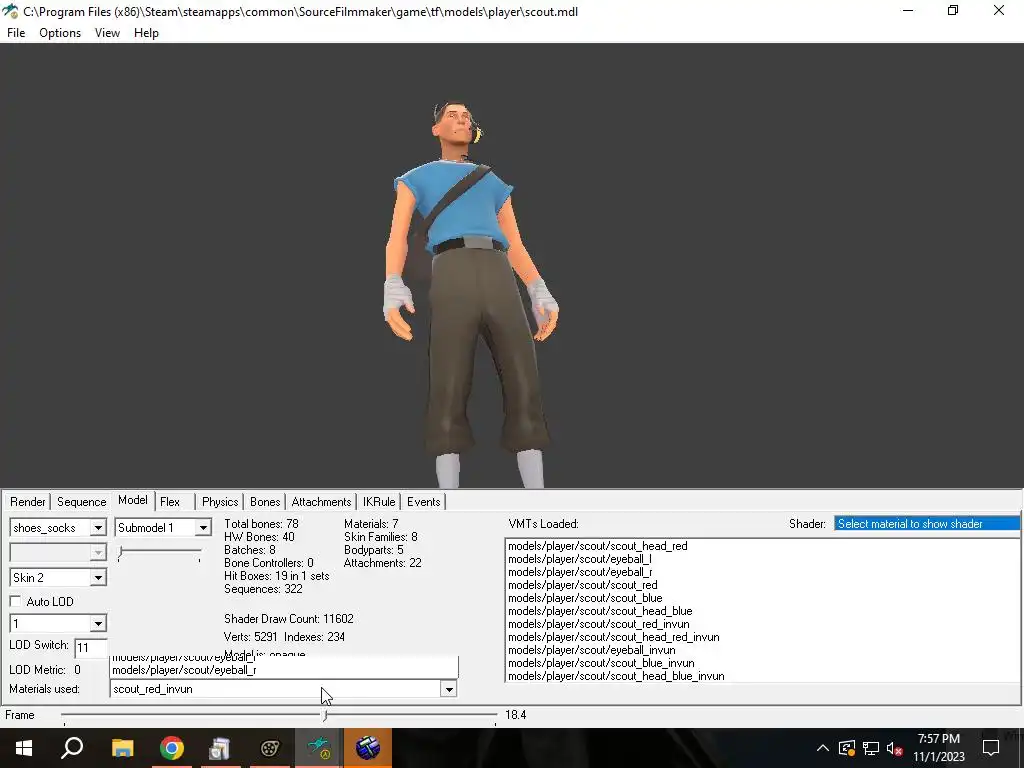
Task: Toggle the Auto LOD checkbox
Action: click(x=16, y=601)
